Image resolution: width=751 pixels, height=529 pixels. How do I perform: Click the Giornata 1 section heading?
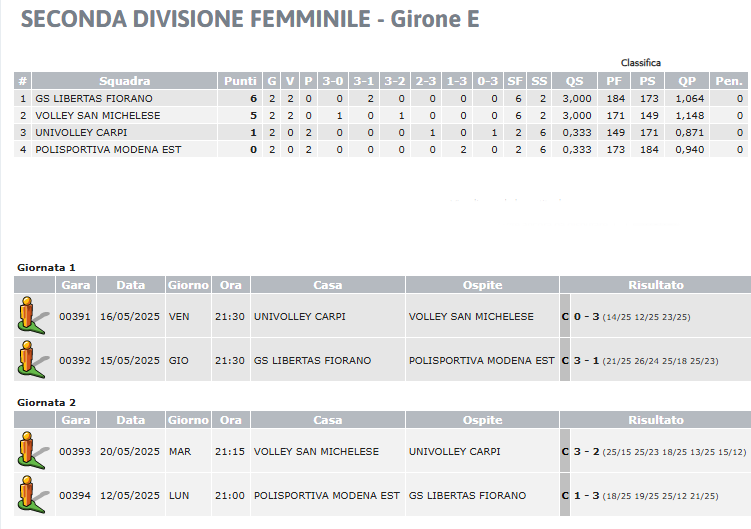(x=46, y=267)
